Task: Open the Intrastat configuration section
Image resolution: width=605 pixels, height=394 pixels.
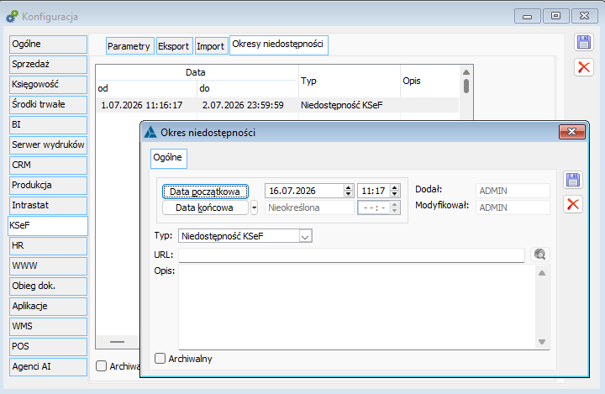Action: pyautogui.click(x=48, y=205)
